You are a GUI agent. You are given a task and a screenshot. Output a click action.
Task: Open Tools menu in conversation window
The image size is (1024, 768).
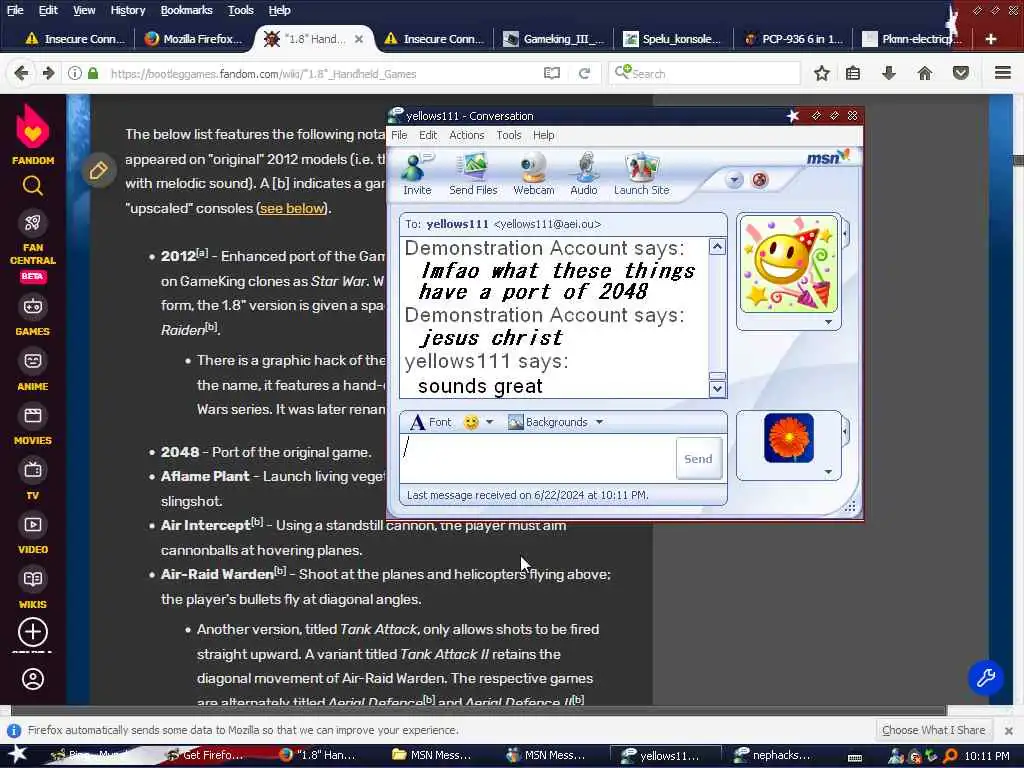[509, 135]
